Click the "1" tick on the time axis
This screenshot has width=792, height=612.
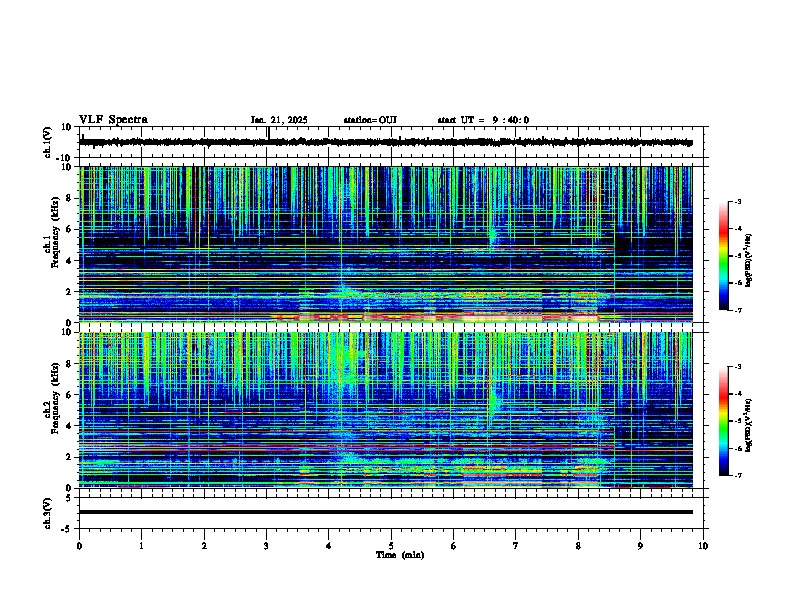tap(141, 546)
